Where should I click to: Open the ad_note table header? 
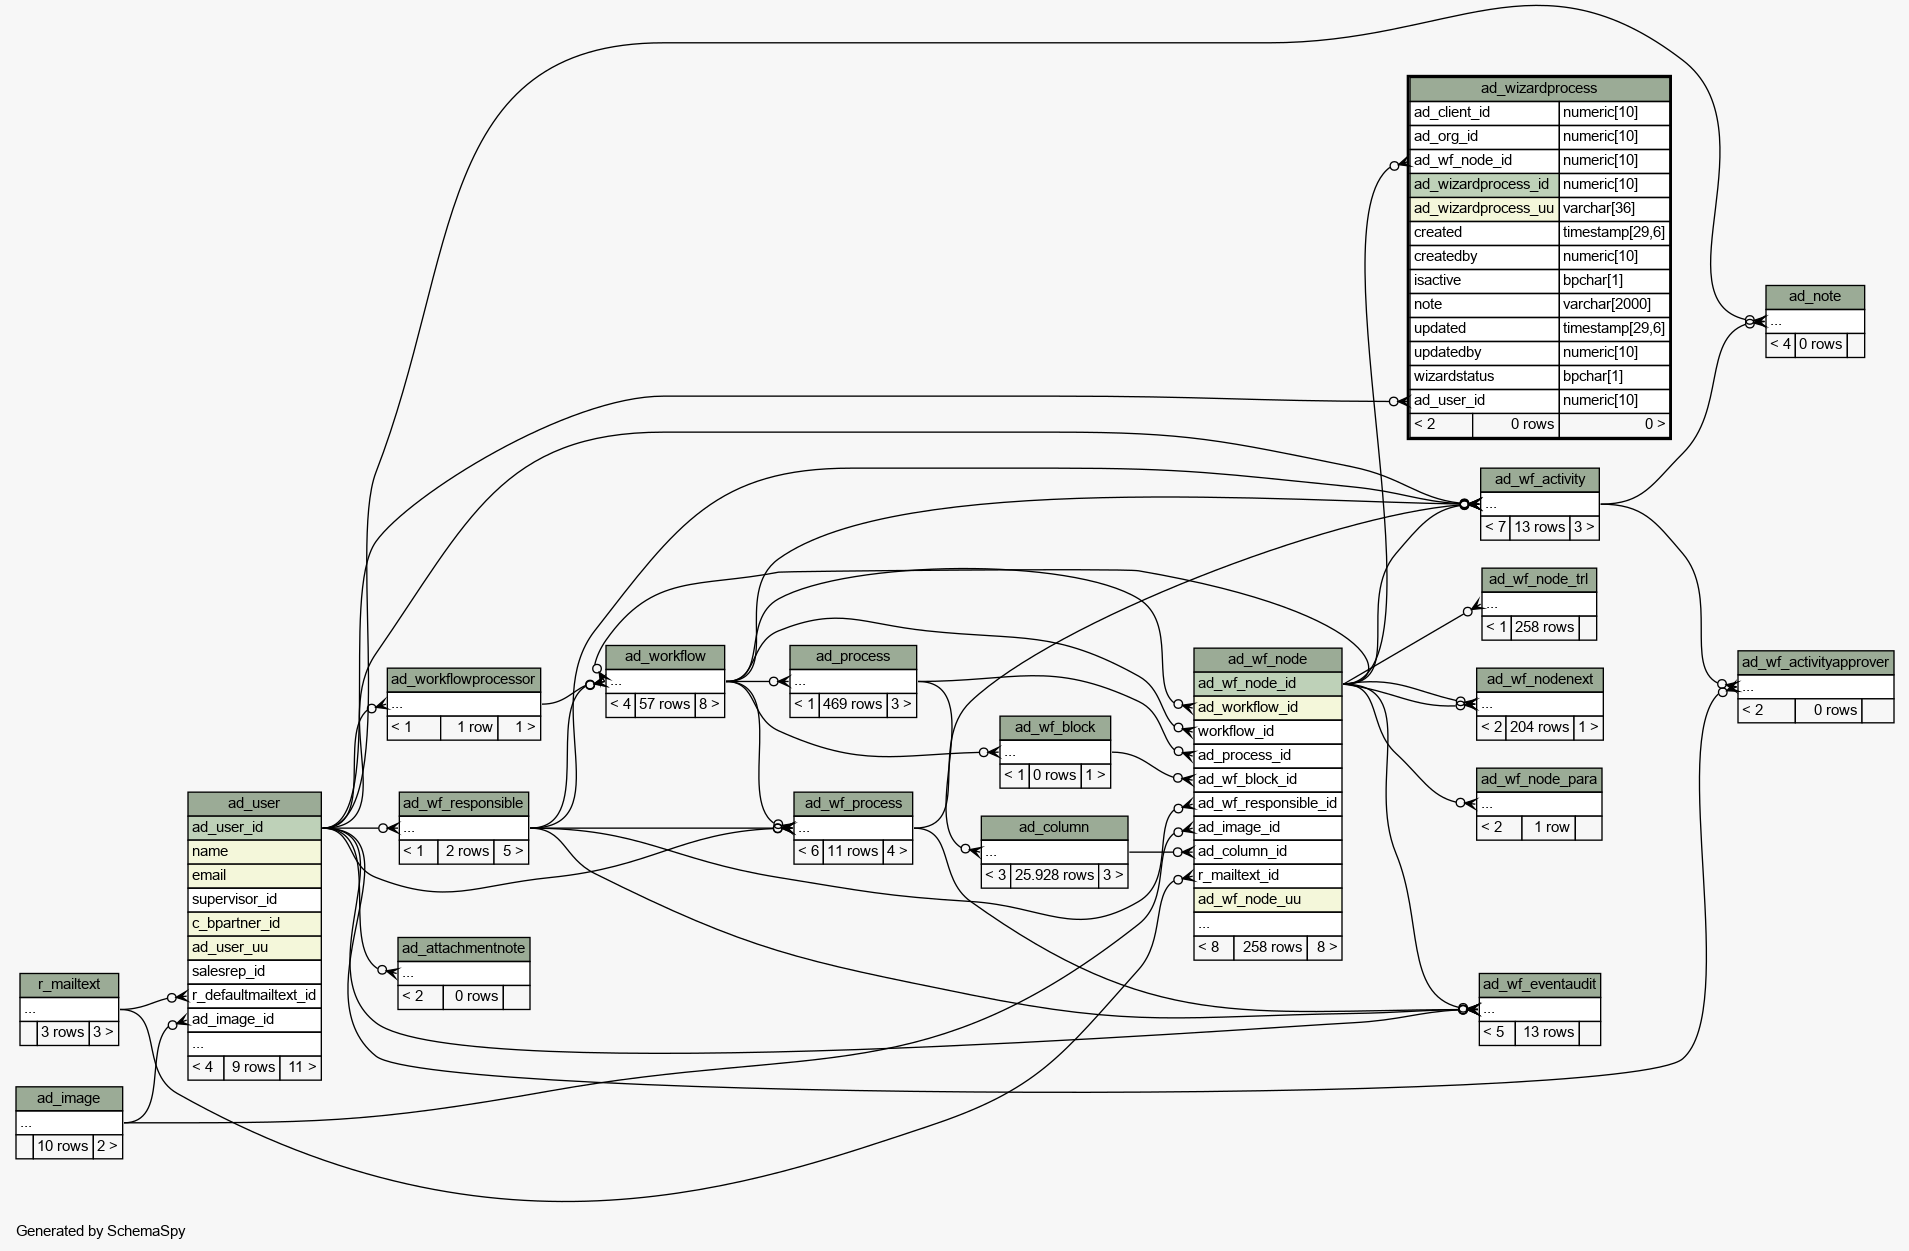(1814, 297)
